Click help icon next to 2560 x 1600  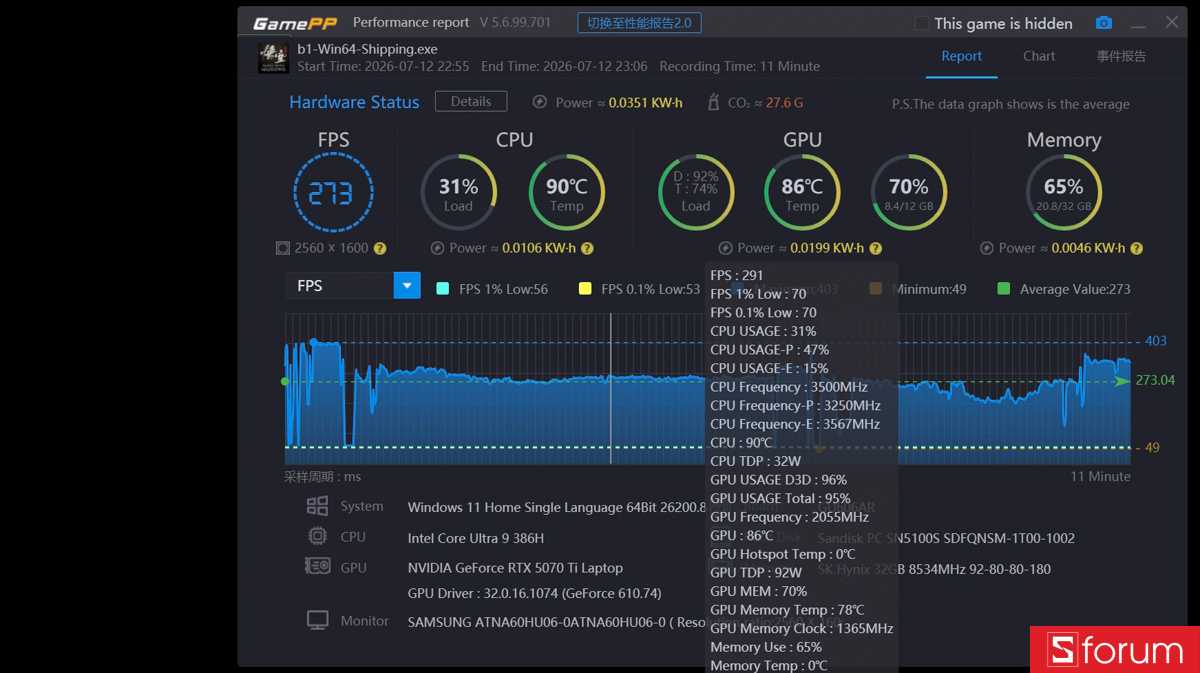click(380, 248)
